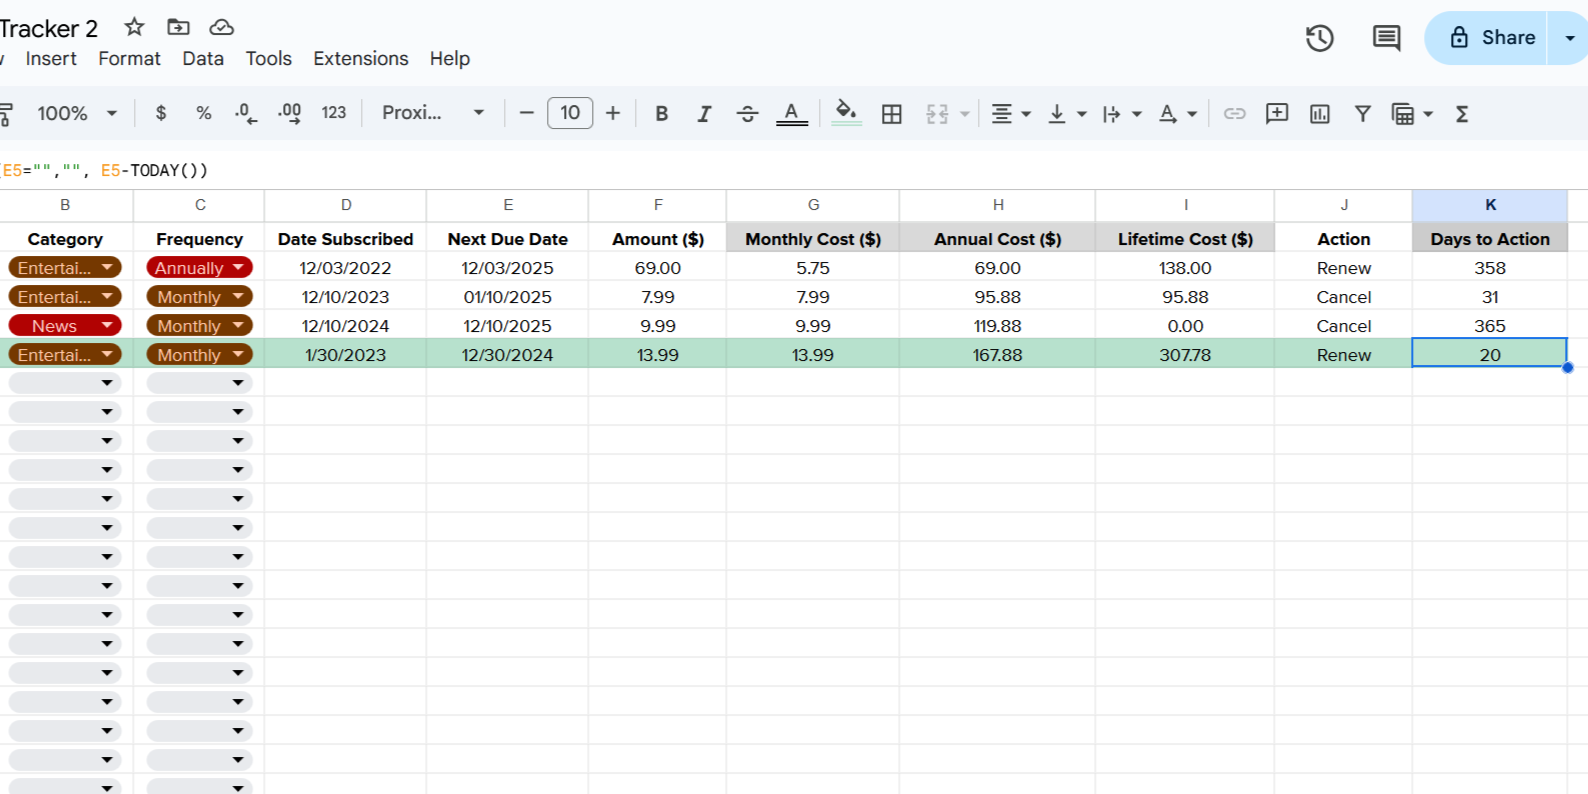Viewport: 1588px width, 794px height.
Task: Decrease font size with minus
Action: click(x=526, y=113)
